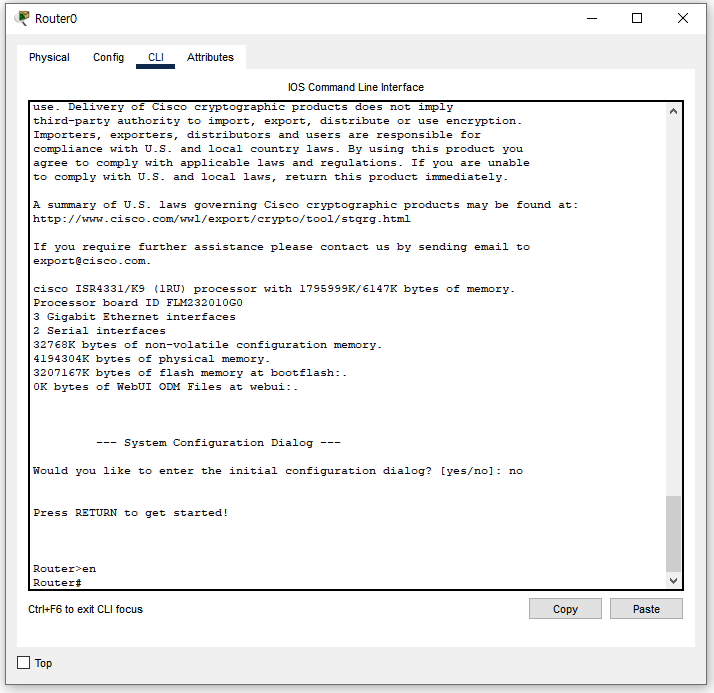This screenshot has width=714, height=693.
Task: Click the initial configuration dialog question line
Action: coord(278,471)
